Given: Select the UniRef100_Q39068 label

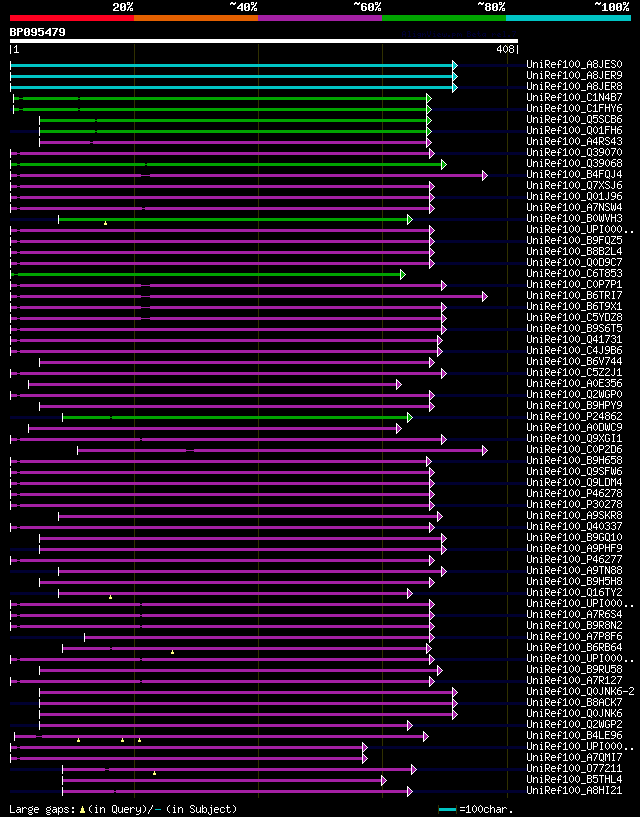Looking at the screenshot, I should click(x=574, y=164).
